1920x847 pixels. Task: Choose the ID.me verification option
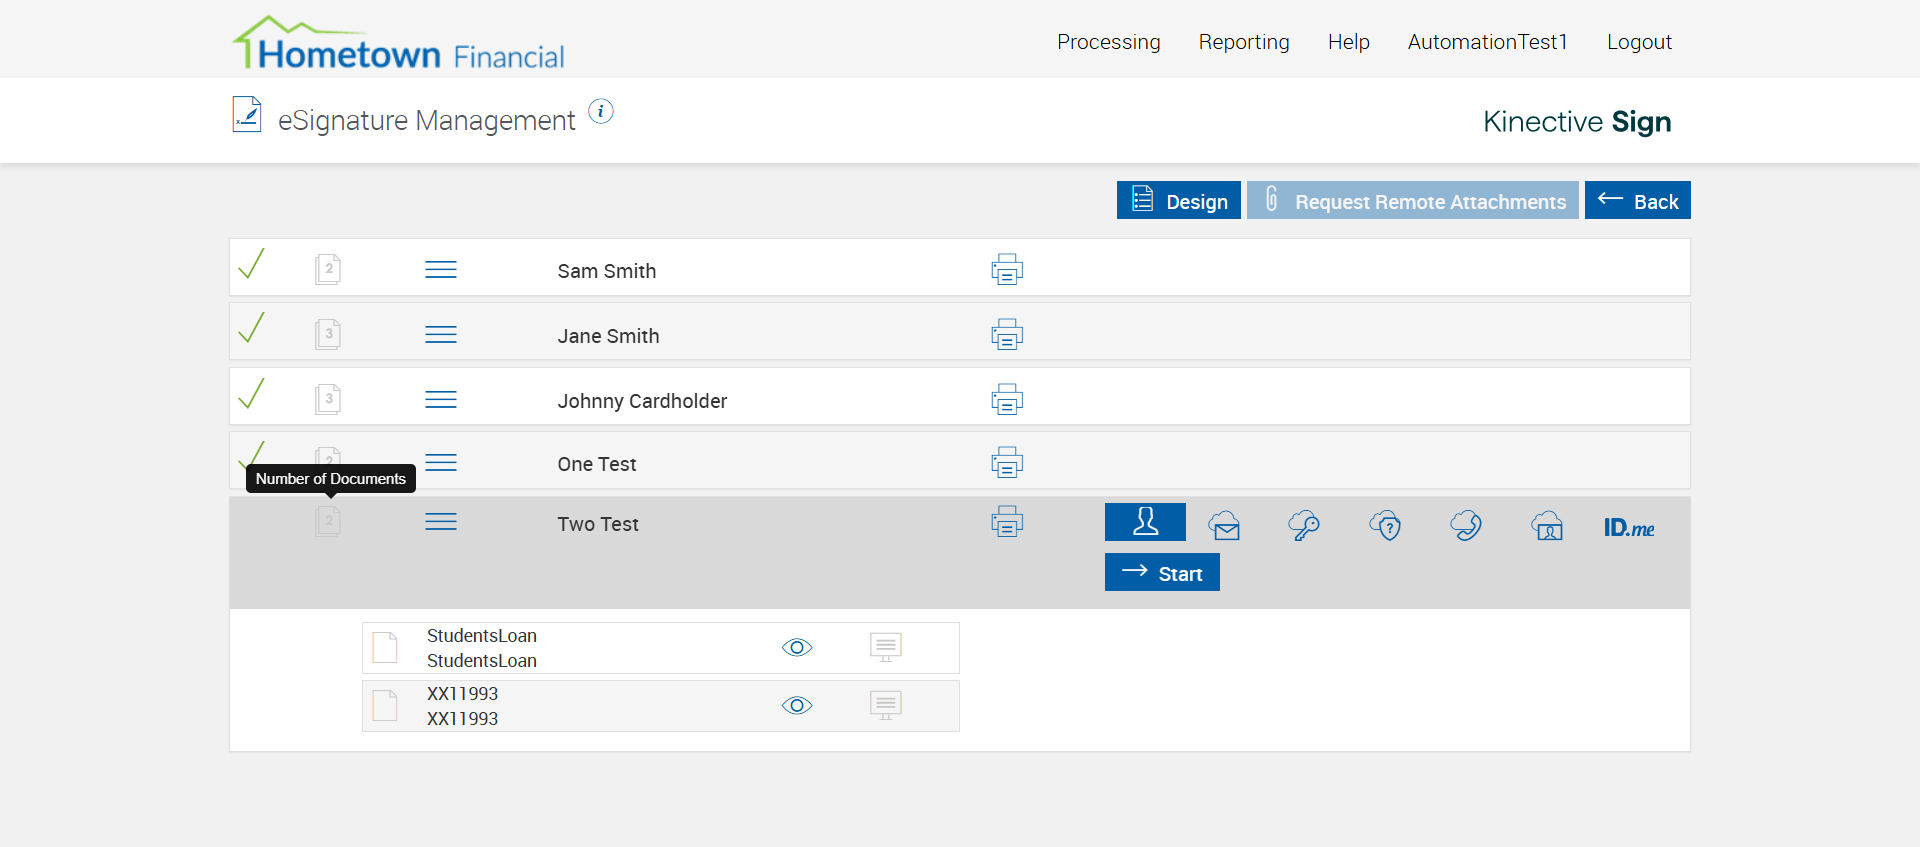(1628, 527)
